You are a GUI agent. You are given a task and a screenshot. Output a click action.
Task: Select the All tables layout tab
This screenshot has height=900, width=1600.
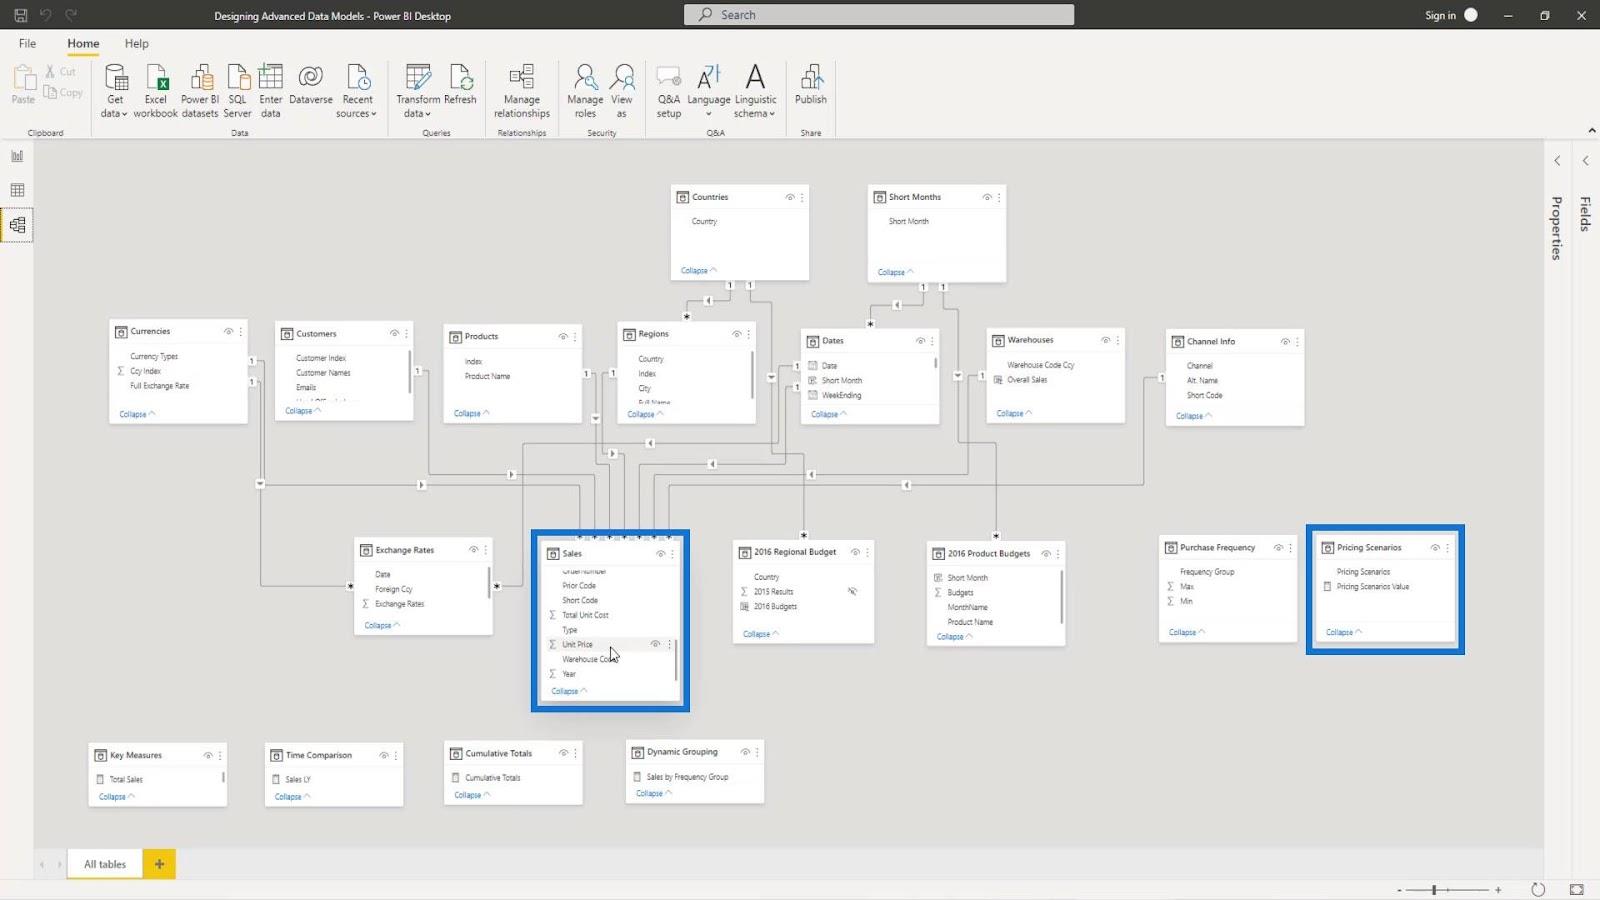(105, 864)
